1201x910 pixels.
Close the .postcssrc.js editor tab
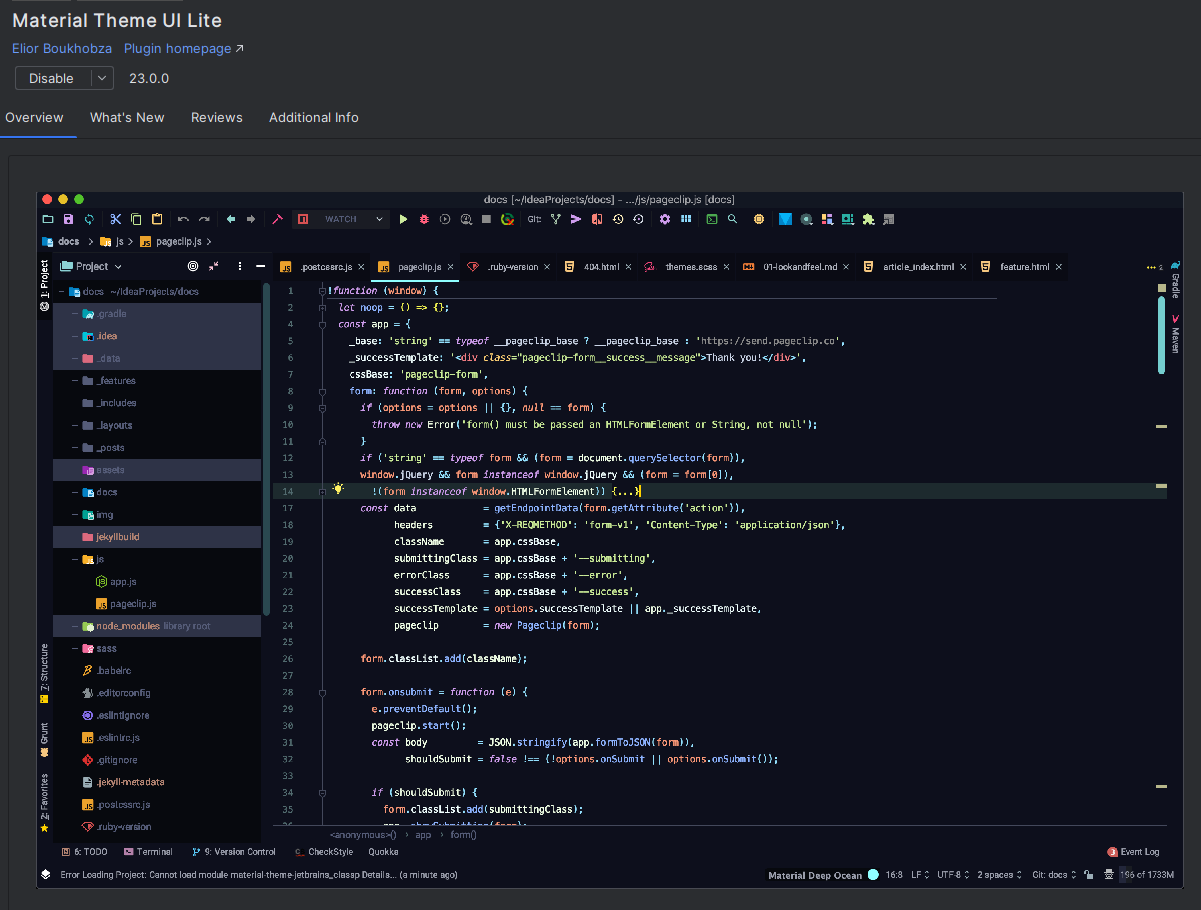click(x=360, y=267)
